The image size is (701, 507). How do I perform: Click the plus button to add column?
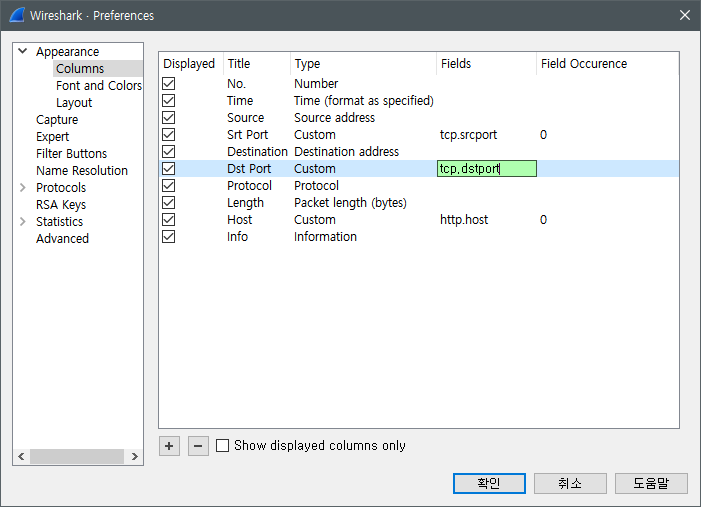tap(169, 446)
